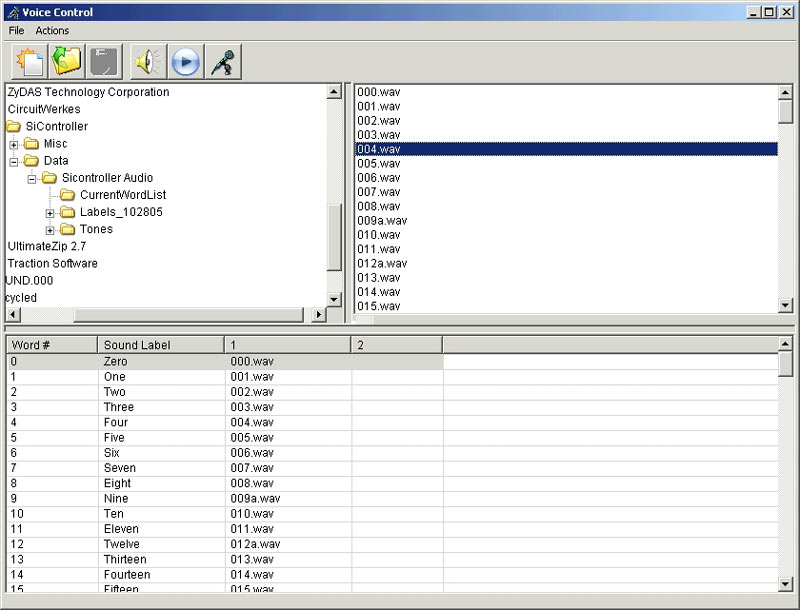Click the Sound Label column header

(160, 345)
